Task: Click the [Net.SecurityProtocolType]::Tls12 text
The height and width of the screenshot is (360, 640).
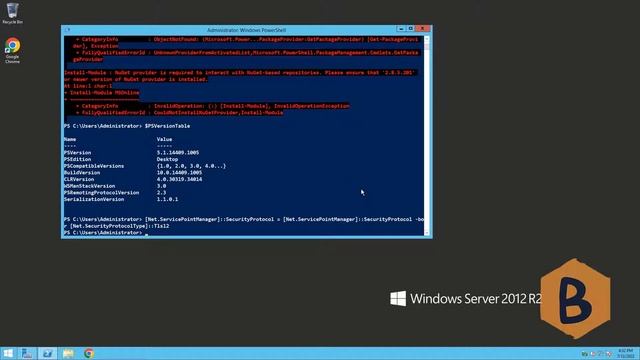Action: click(x=119, y=226)
